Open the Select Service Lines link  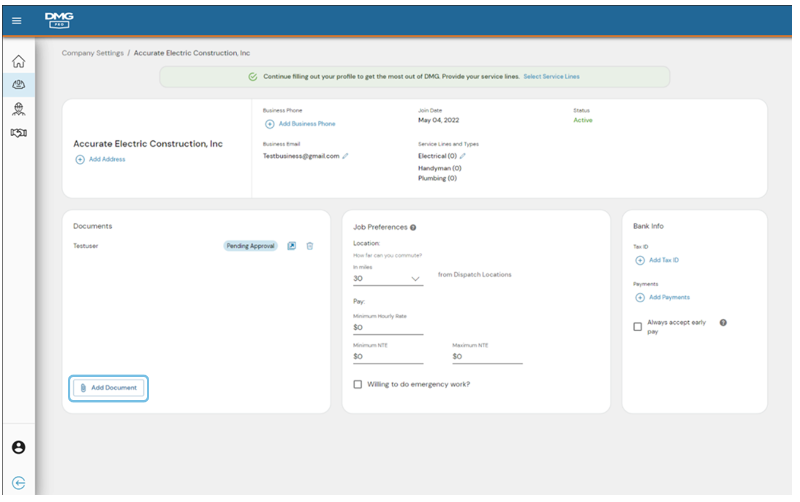pos(551,76)
